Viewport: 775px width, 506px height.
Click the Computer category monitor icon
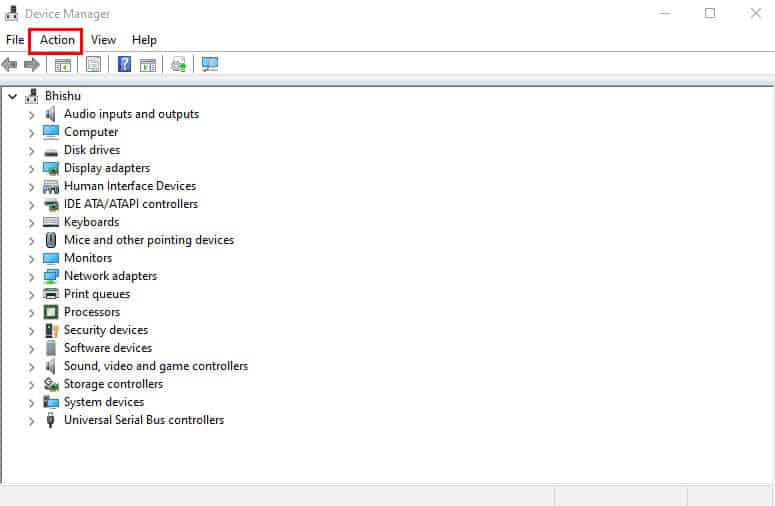point(51,132)
